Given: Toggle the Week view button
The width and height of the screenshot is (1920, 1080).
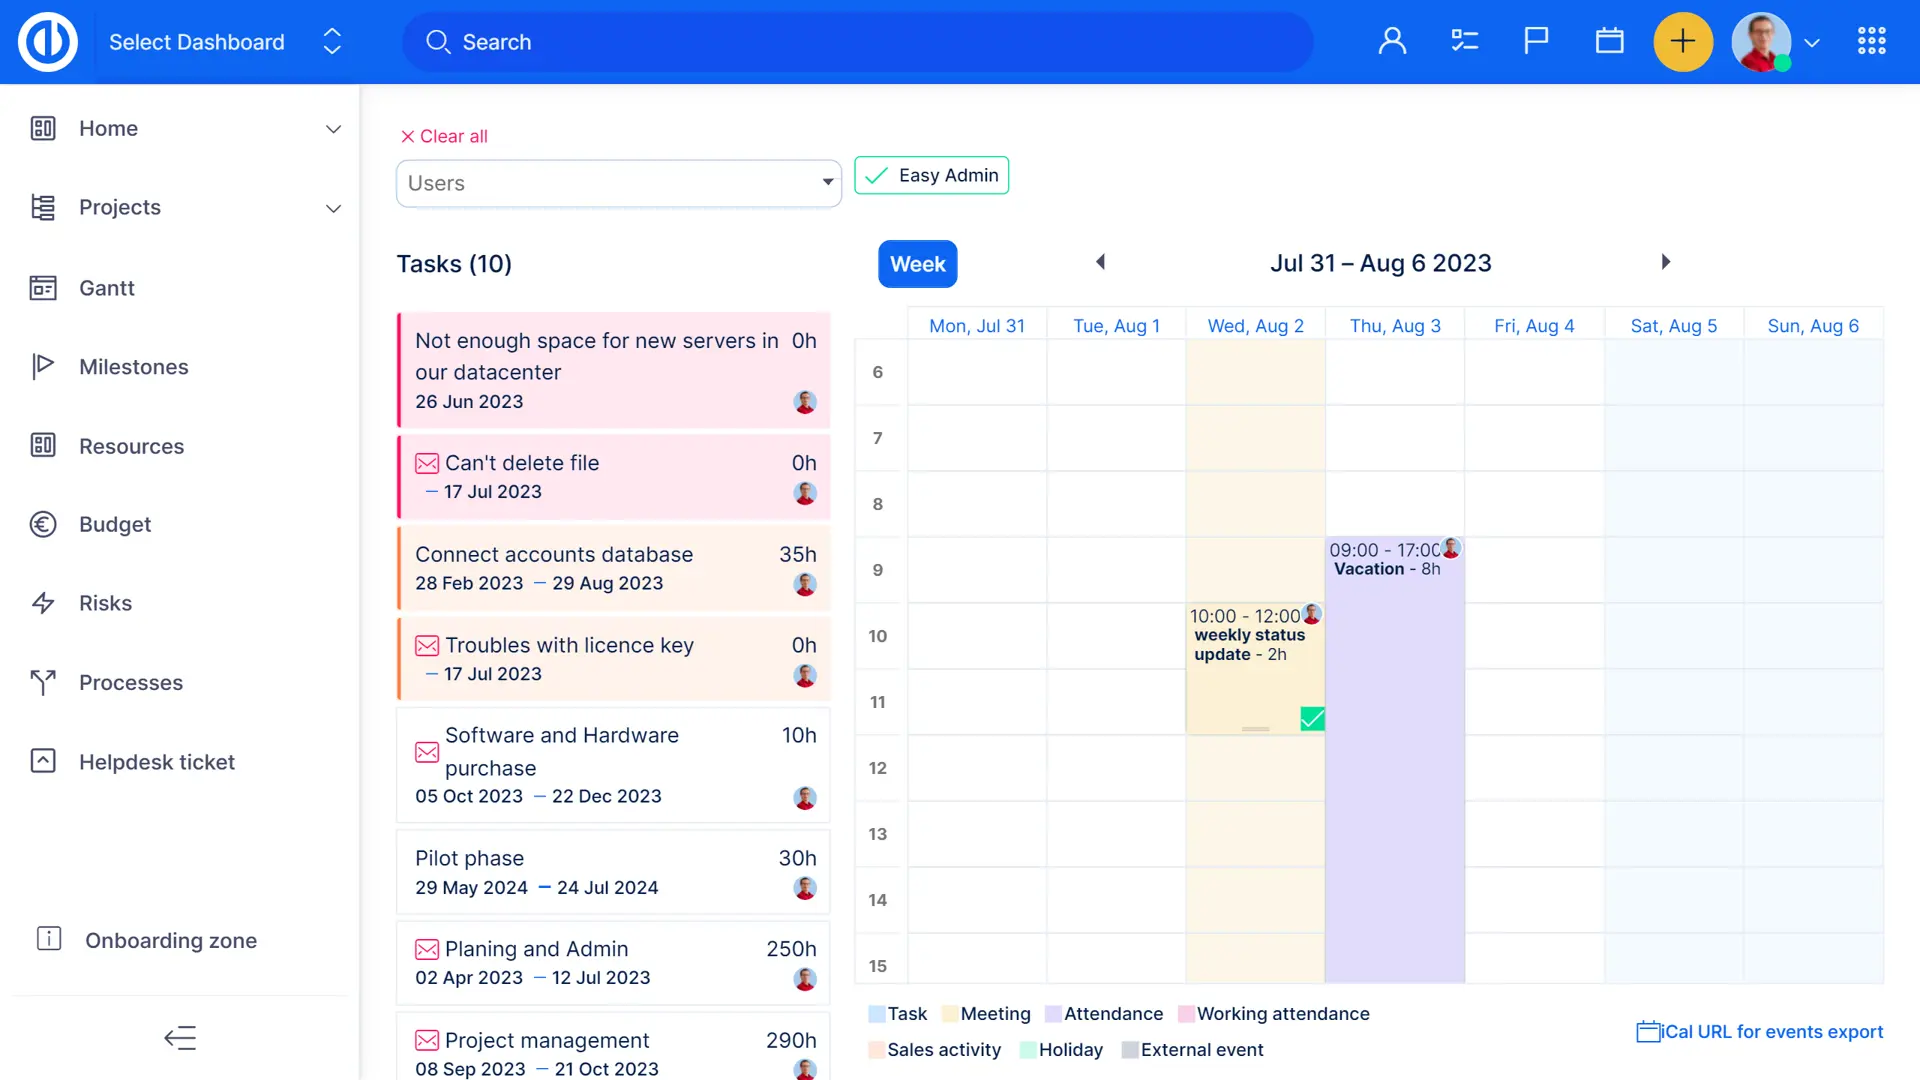Looking at the screenshot, I should click(x=917, y=264).
